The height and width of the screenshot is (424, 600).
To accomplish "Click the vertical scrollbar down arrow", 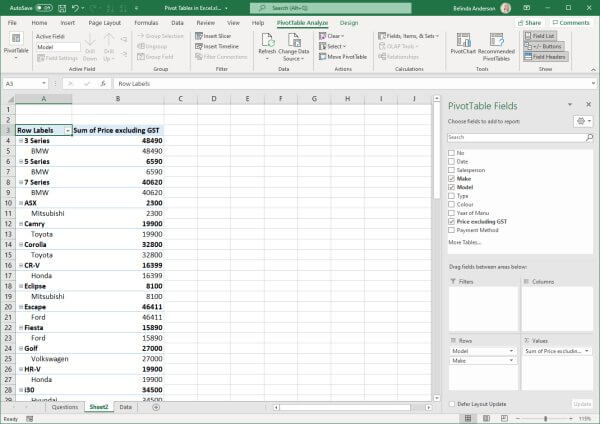I will [x=437, y=398].
